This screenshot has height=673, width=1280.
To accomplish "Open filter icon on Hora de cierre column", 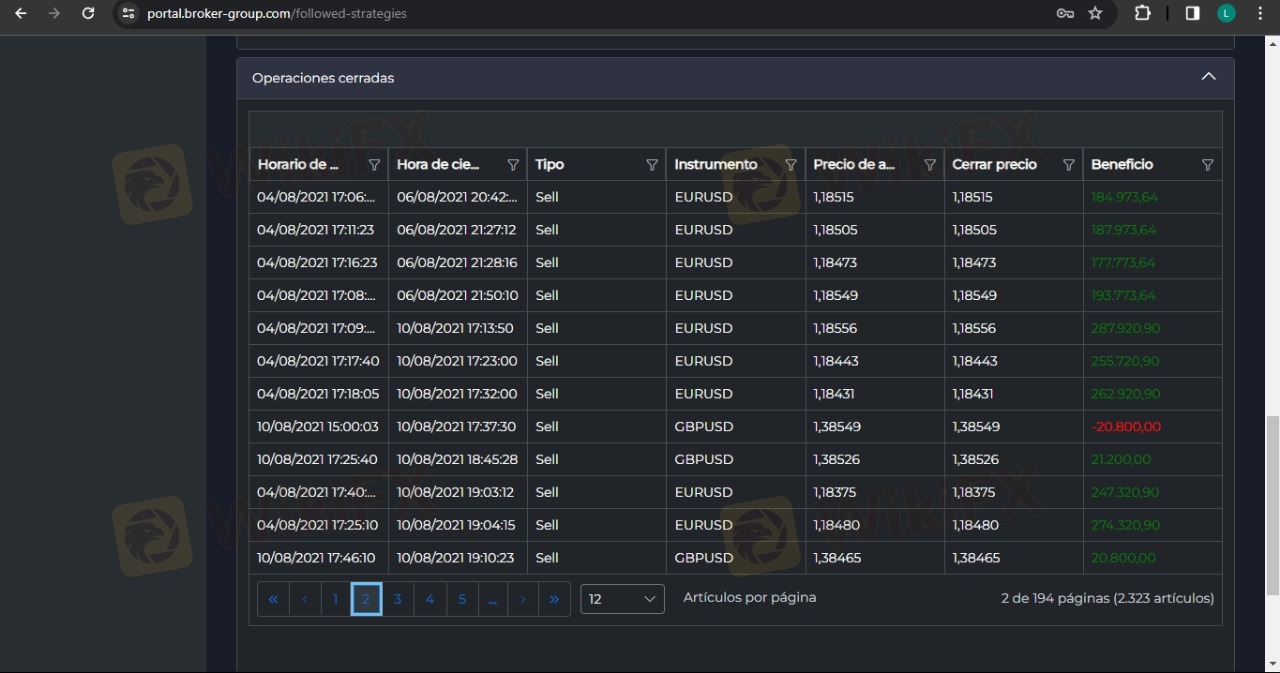I will pyautogui.click(x=513, y=165).
